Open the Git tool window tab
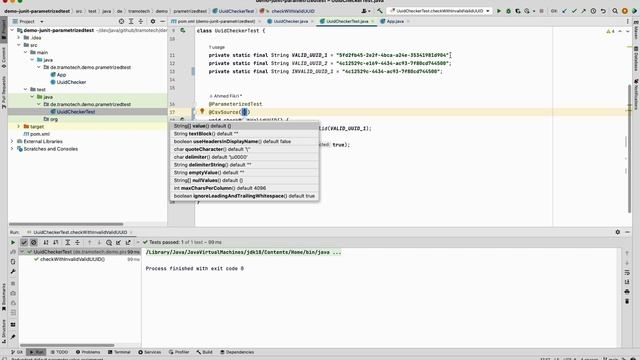The width and height of the screenshot is (640, 360). coord(17,352)
